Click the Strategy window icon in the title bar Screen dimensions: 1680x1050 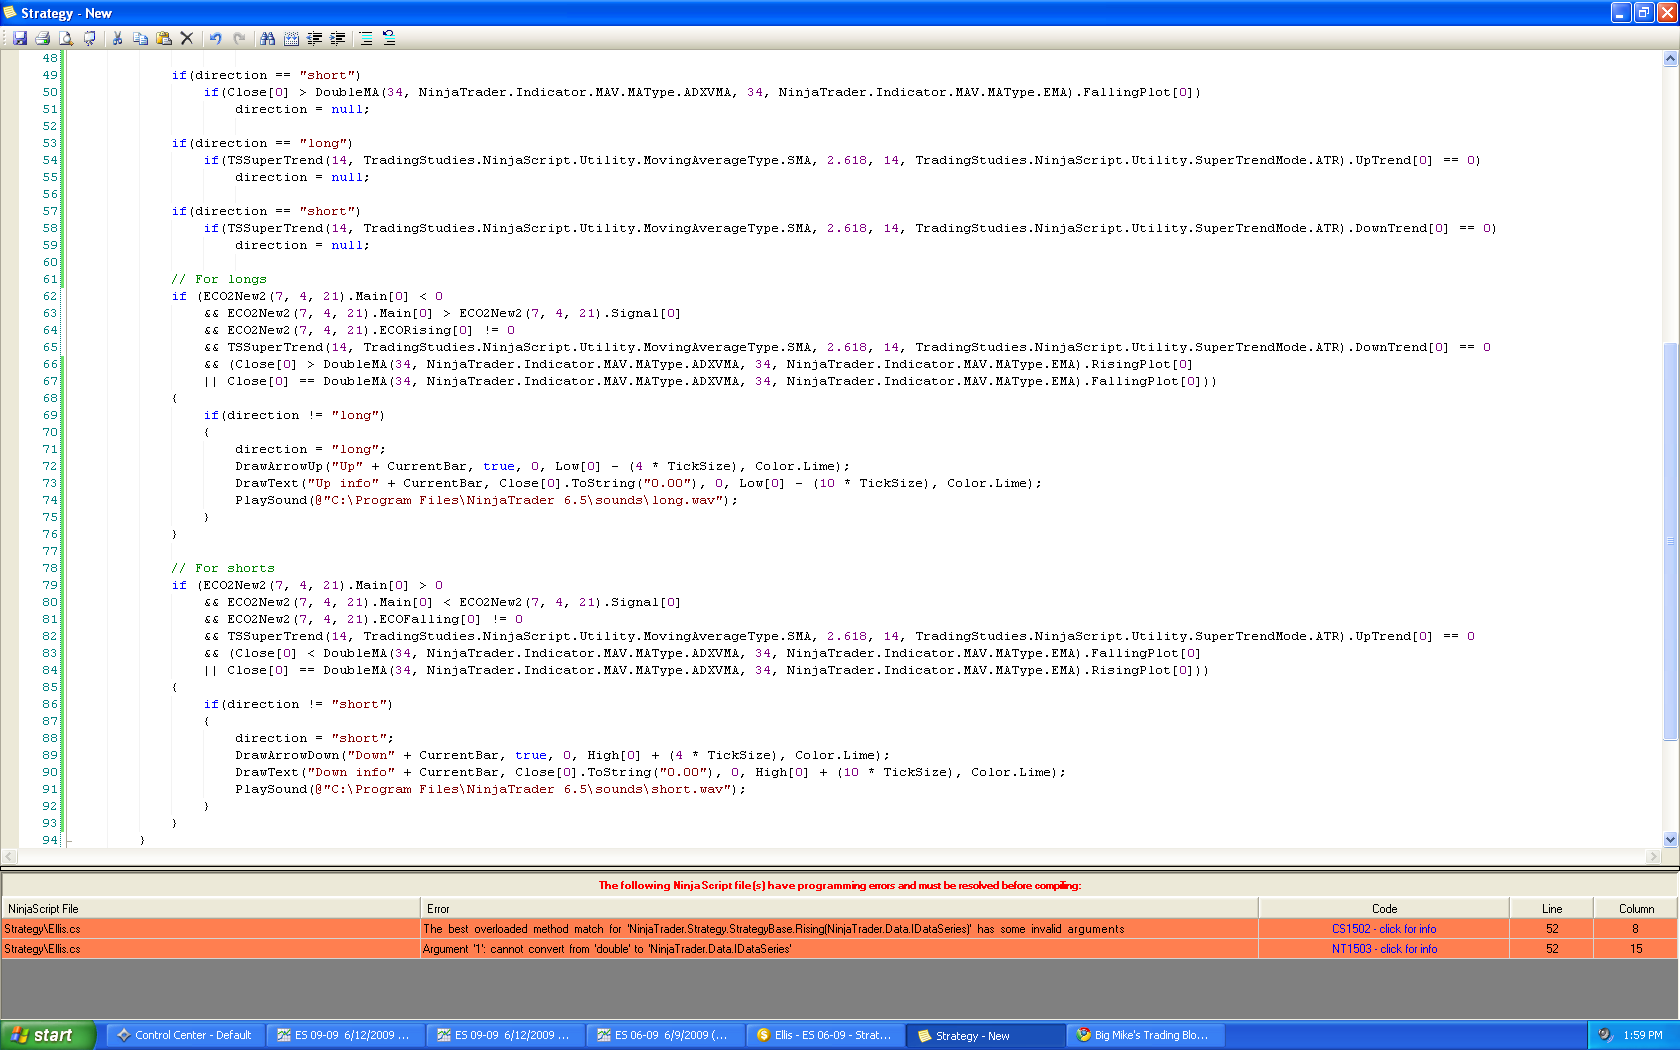pyautogui.click(x=10, y=13)
